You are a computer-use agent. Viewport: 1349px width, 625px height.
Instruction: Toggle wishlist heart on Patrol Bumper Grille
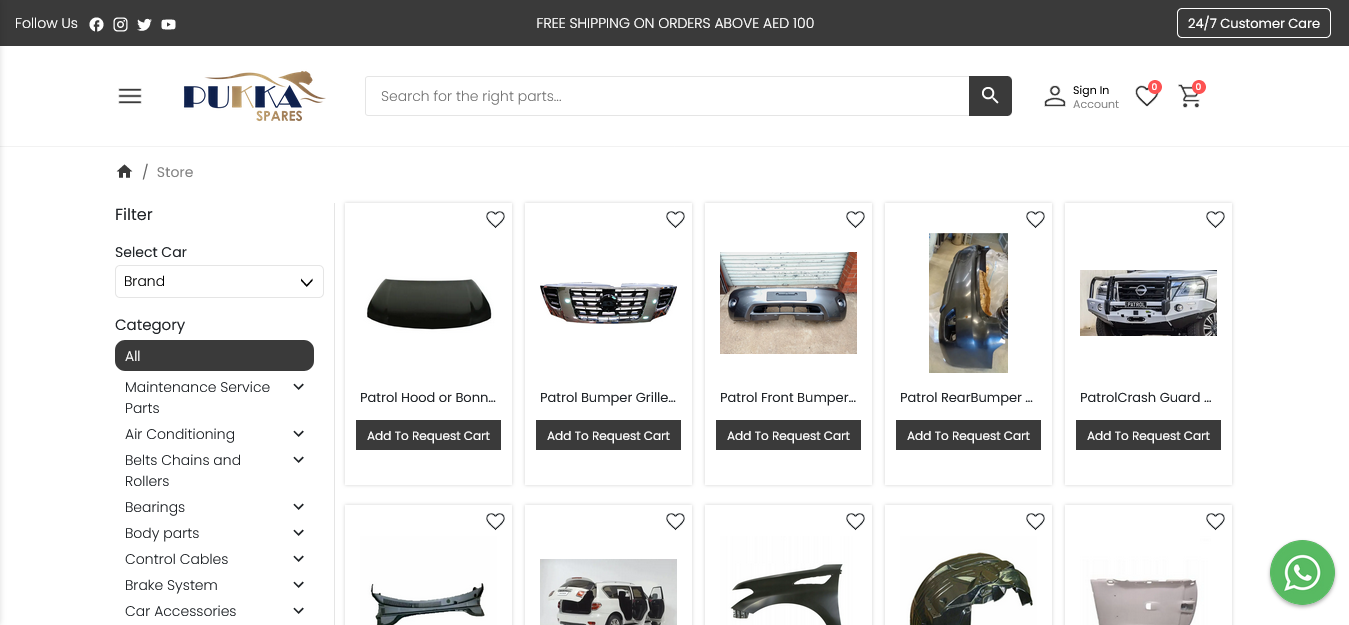pos(675,220)
